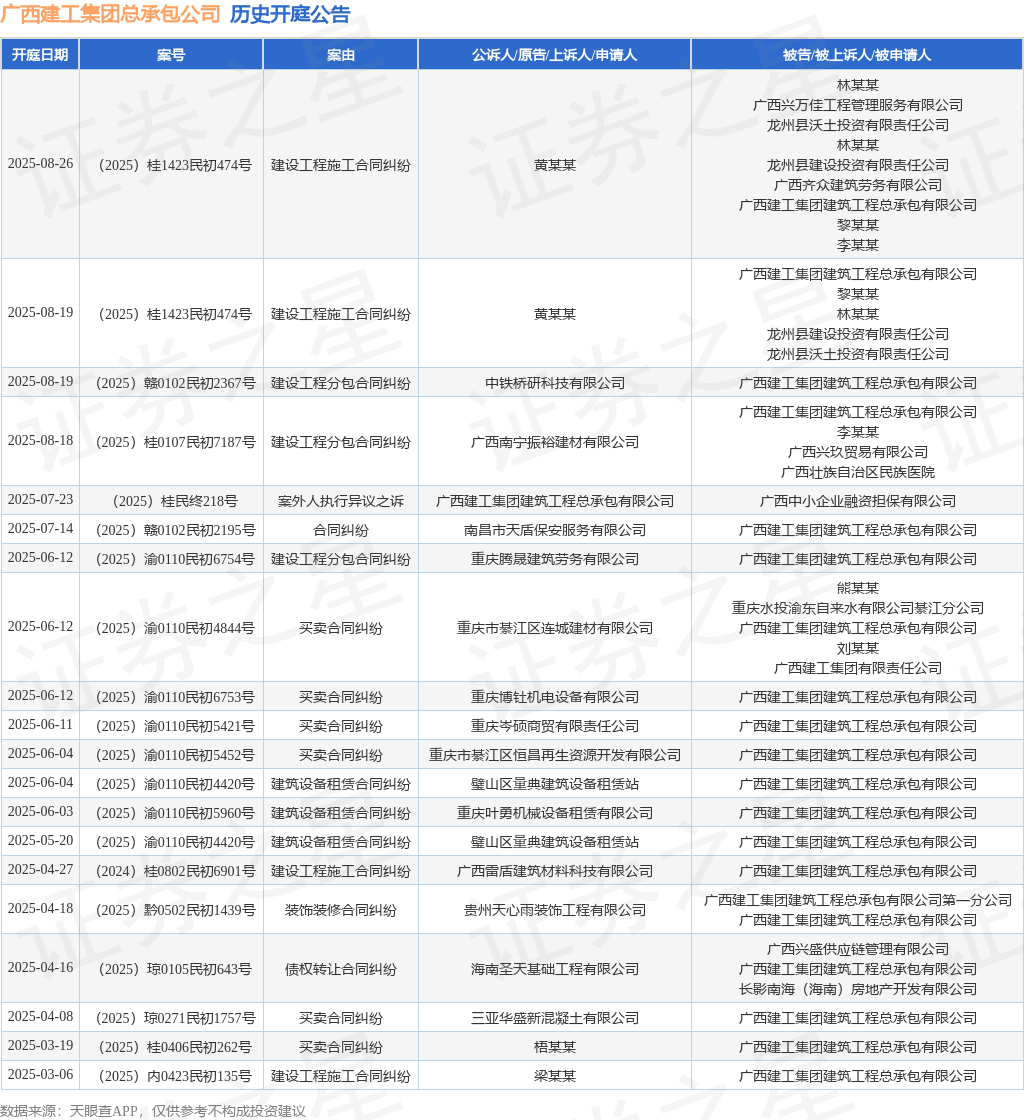
Task: Click case number 琼0105民初643号
Action: click(x=175, y=969)
